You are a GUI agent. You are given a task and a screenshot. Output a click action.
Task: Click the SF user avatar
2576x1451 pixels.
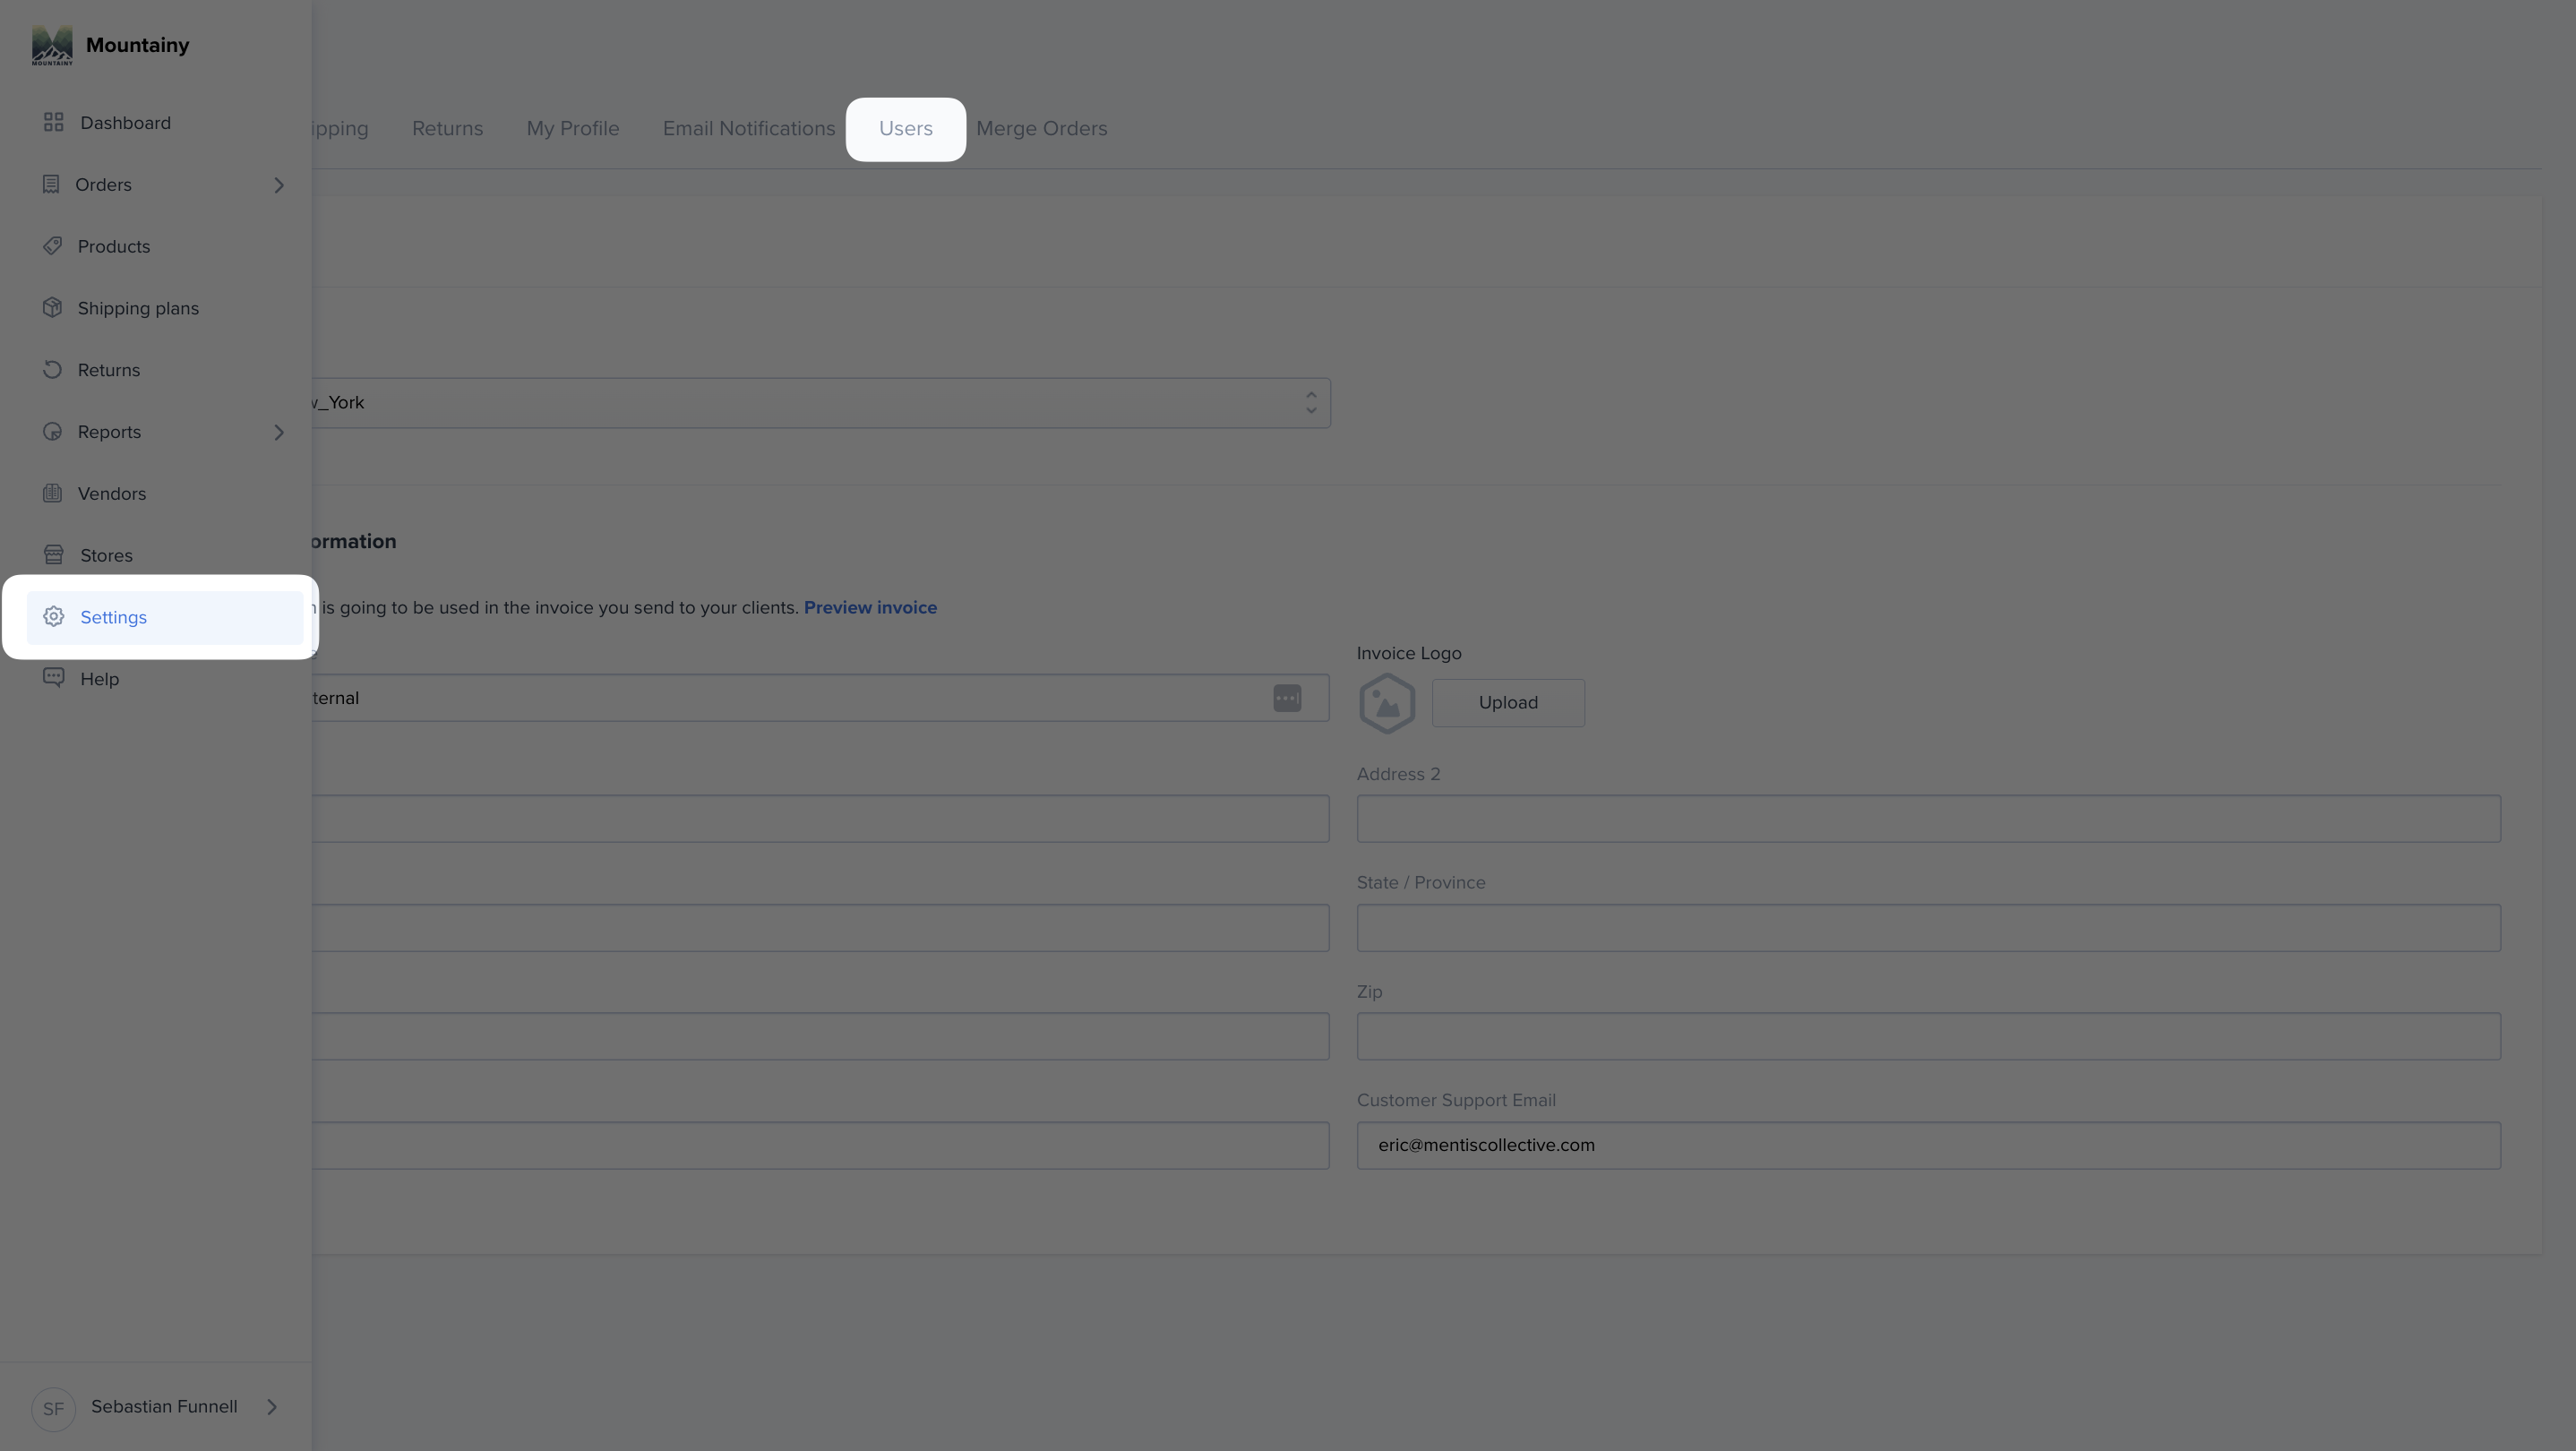[x=53, y=1408]
